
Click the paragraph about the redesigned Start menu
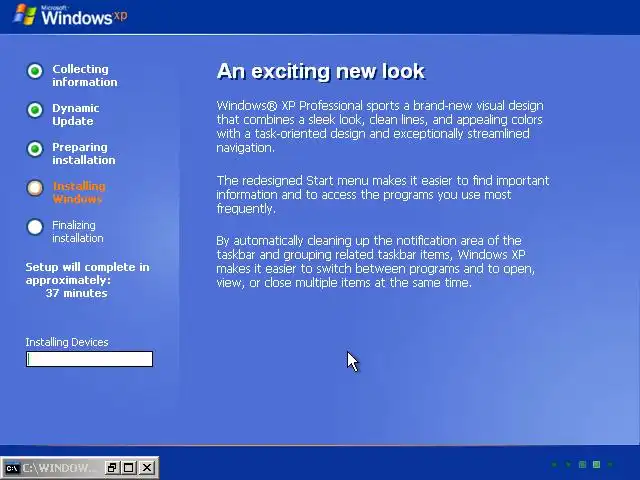click(383, 195)
